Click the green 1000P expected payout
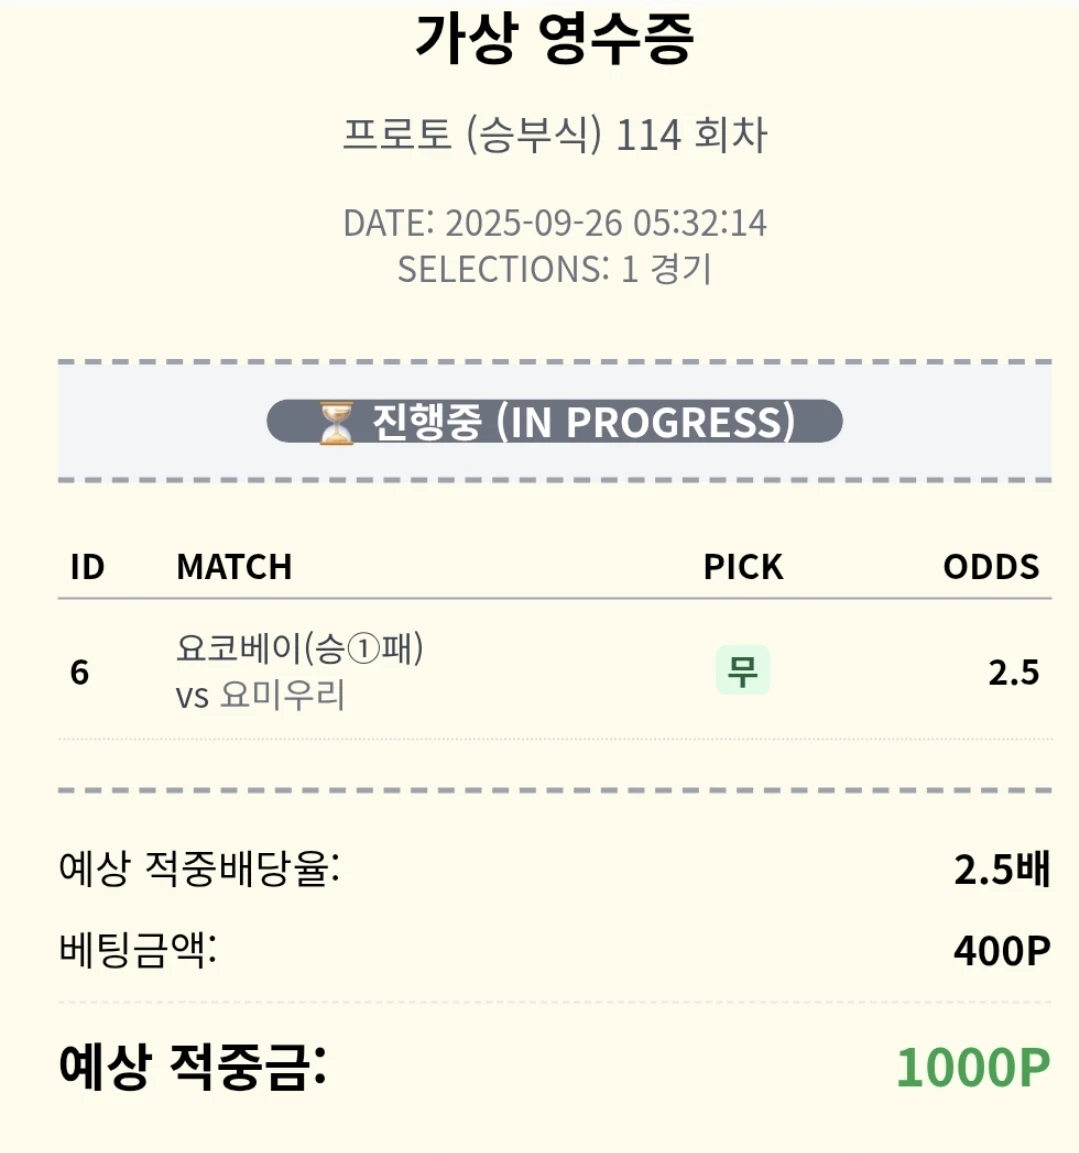The width and height of the screenshot is (1079, 1153). tap(972, 1067)
